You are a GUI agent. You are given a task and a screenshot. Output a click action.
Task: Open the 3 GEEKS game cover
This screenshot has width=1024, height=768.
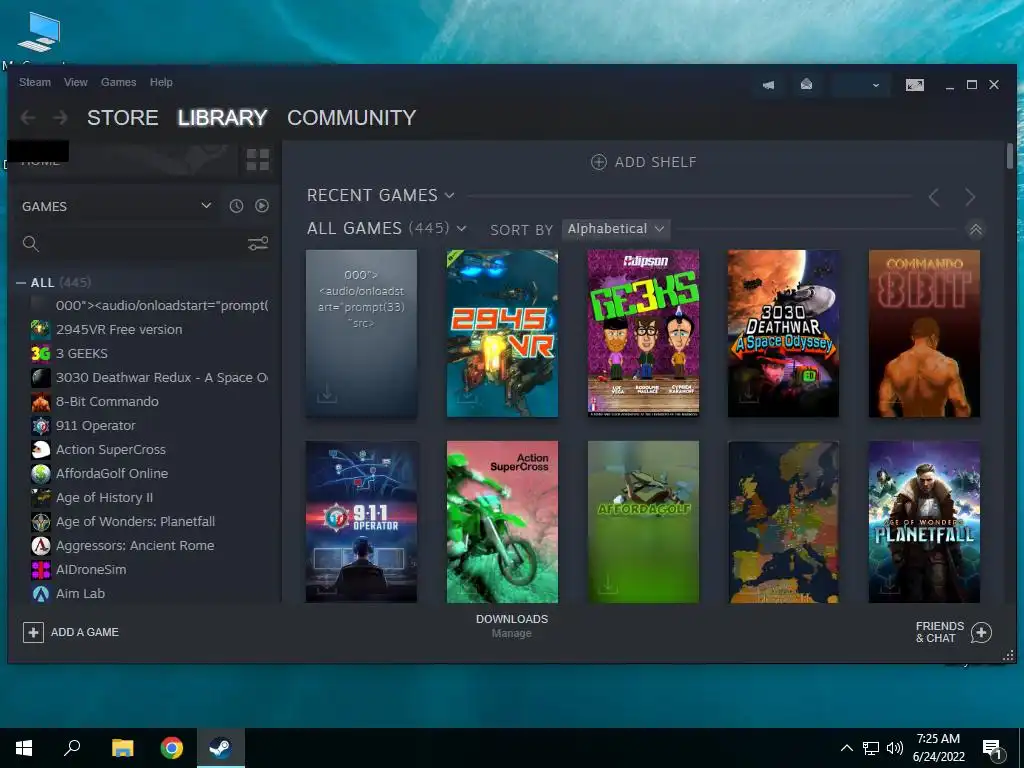pos(643,333)
